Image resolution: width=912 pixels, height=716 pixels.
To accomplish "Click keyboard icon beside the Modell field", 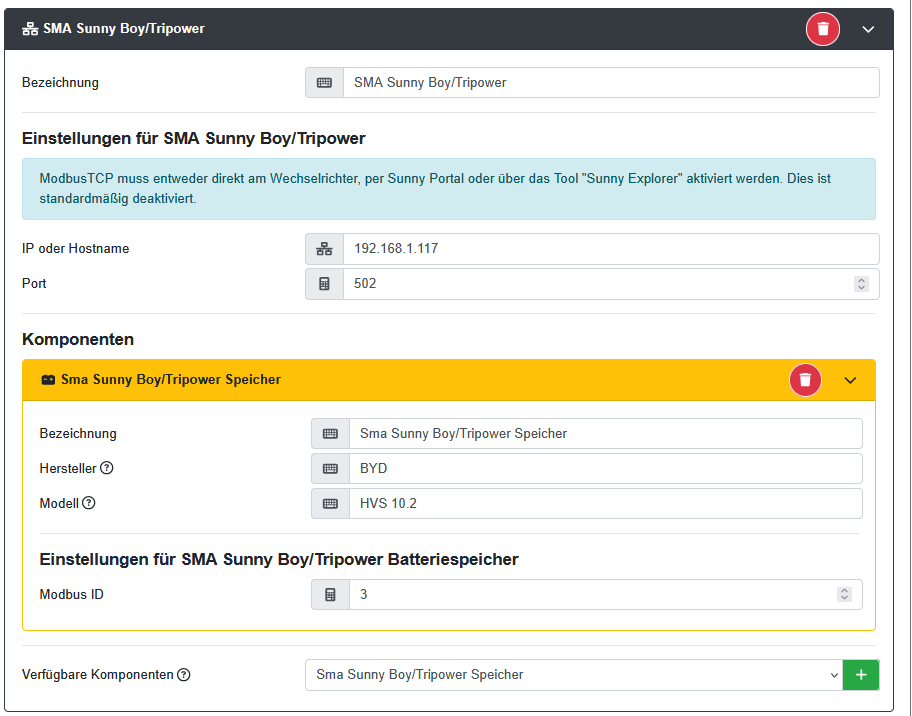I will (x=330, y=504).
